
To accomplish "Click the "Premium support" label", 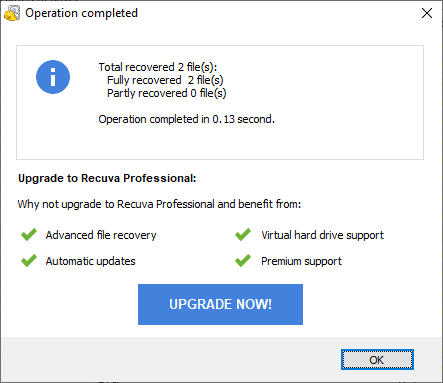I will click(301, 261).
